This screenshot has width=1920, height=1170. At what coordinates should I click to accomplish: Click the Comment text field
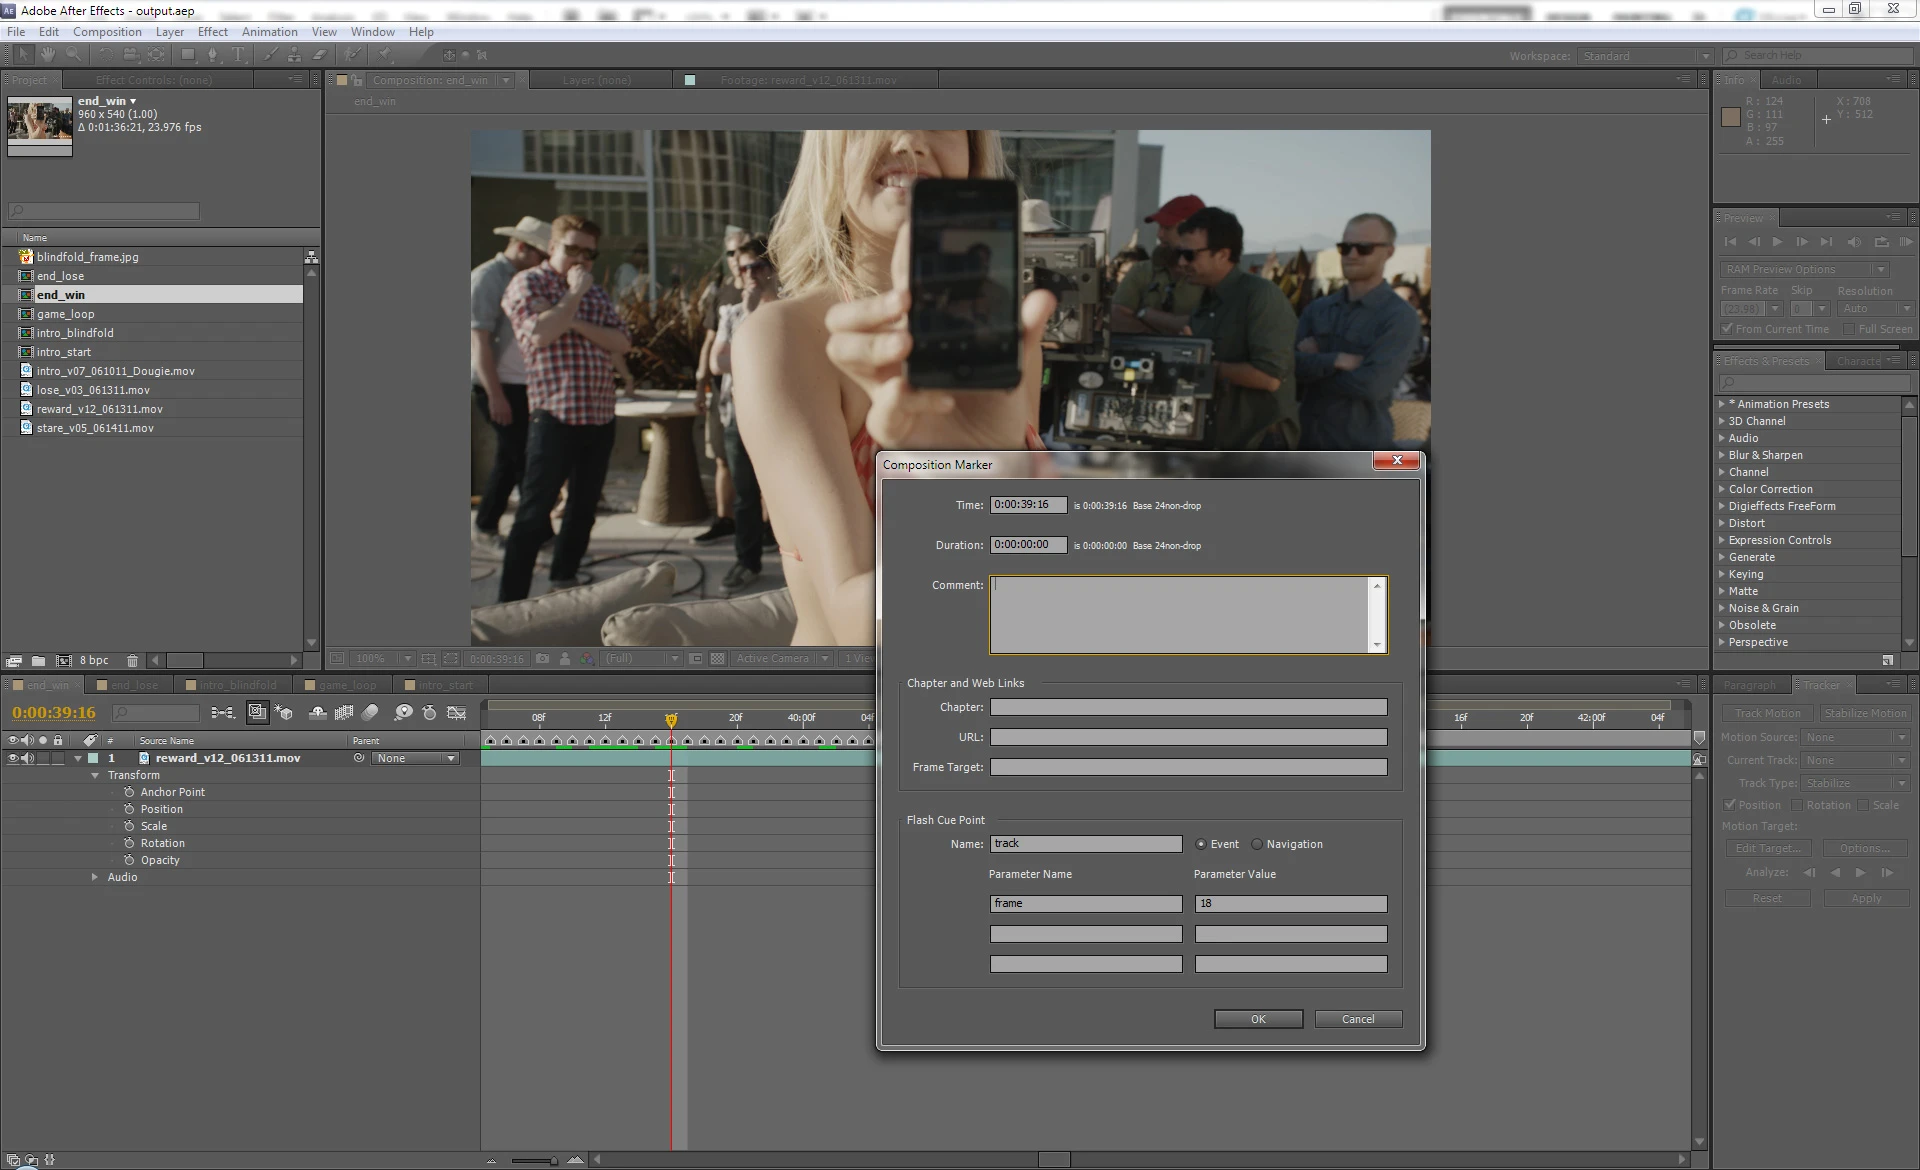point(1188,615)
